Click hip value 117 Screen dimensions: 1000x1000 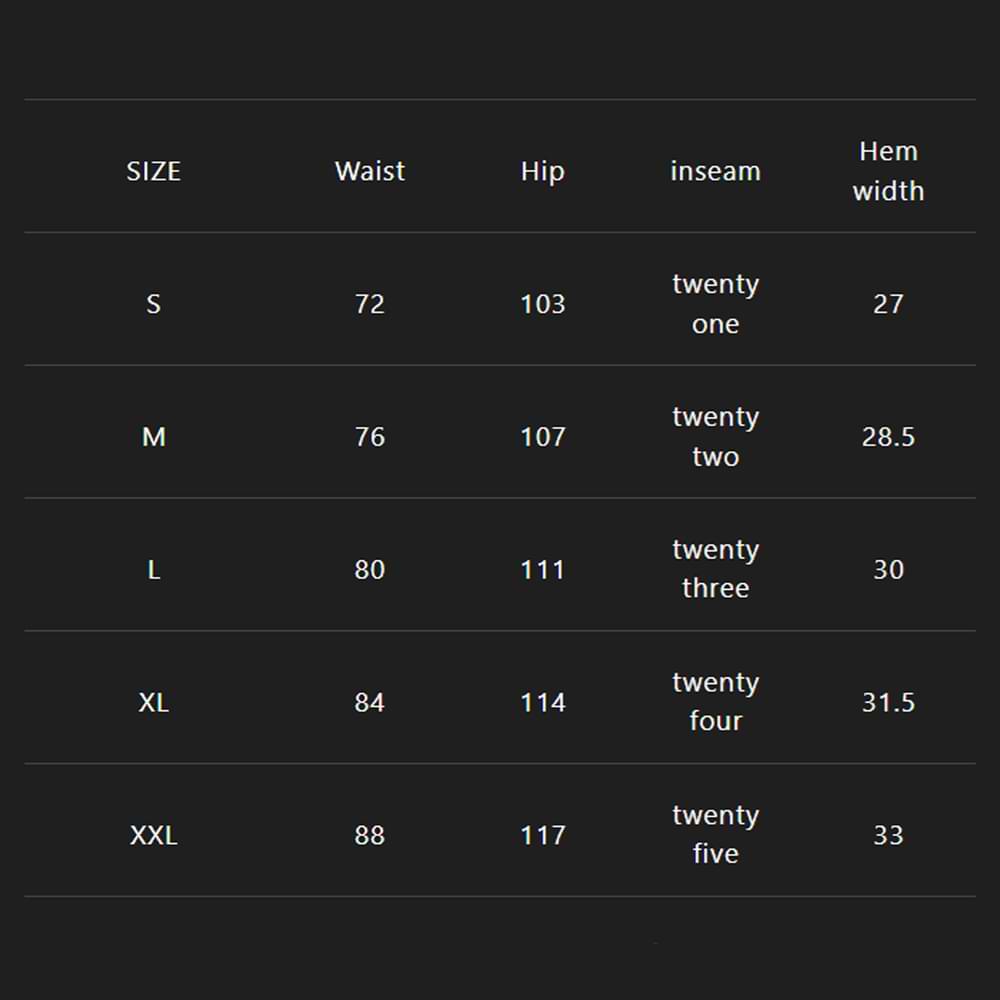[542, 835]
